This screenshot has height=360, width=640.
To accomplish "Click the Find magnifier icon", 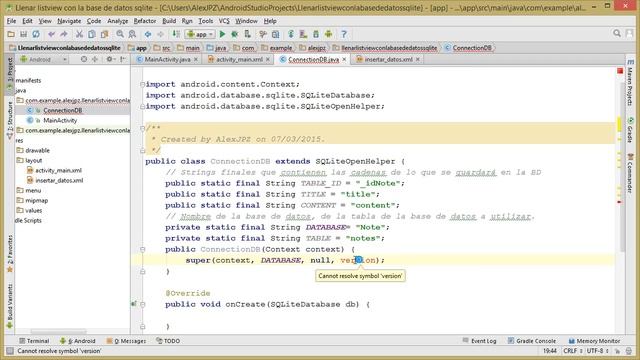I will click(x=120, y=34).
